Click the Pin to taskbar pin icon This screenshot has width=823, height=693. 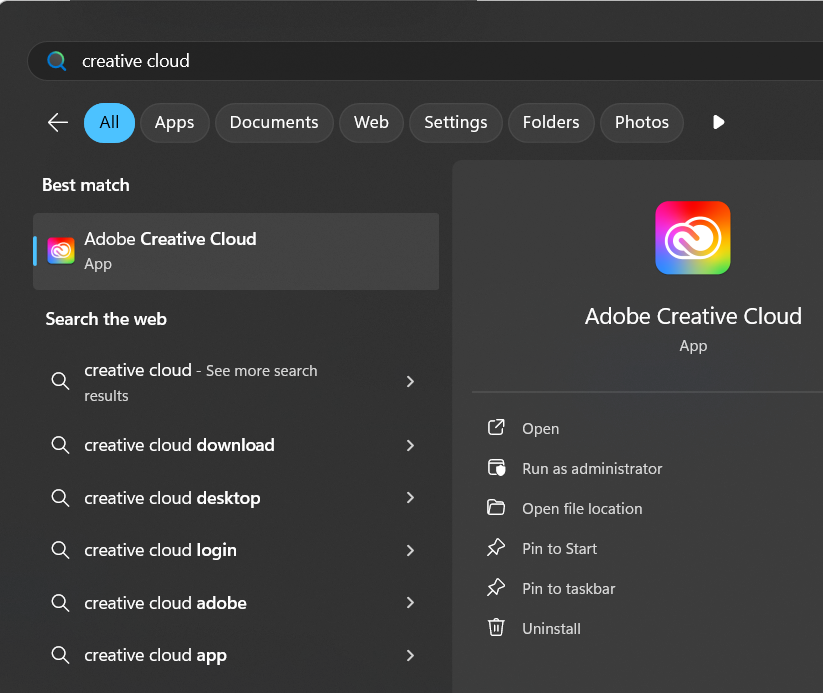point(496,587)
